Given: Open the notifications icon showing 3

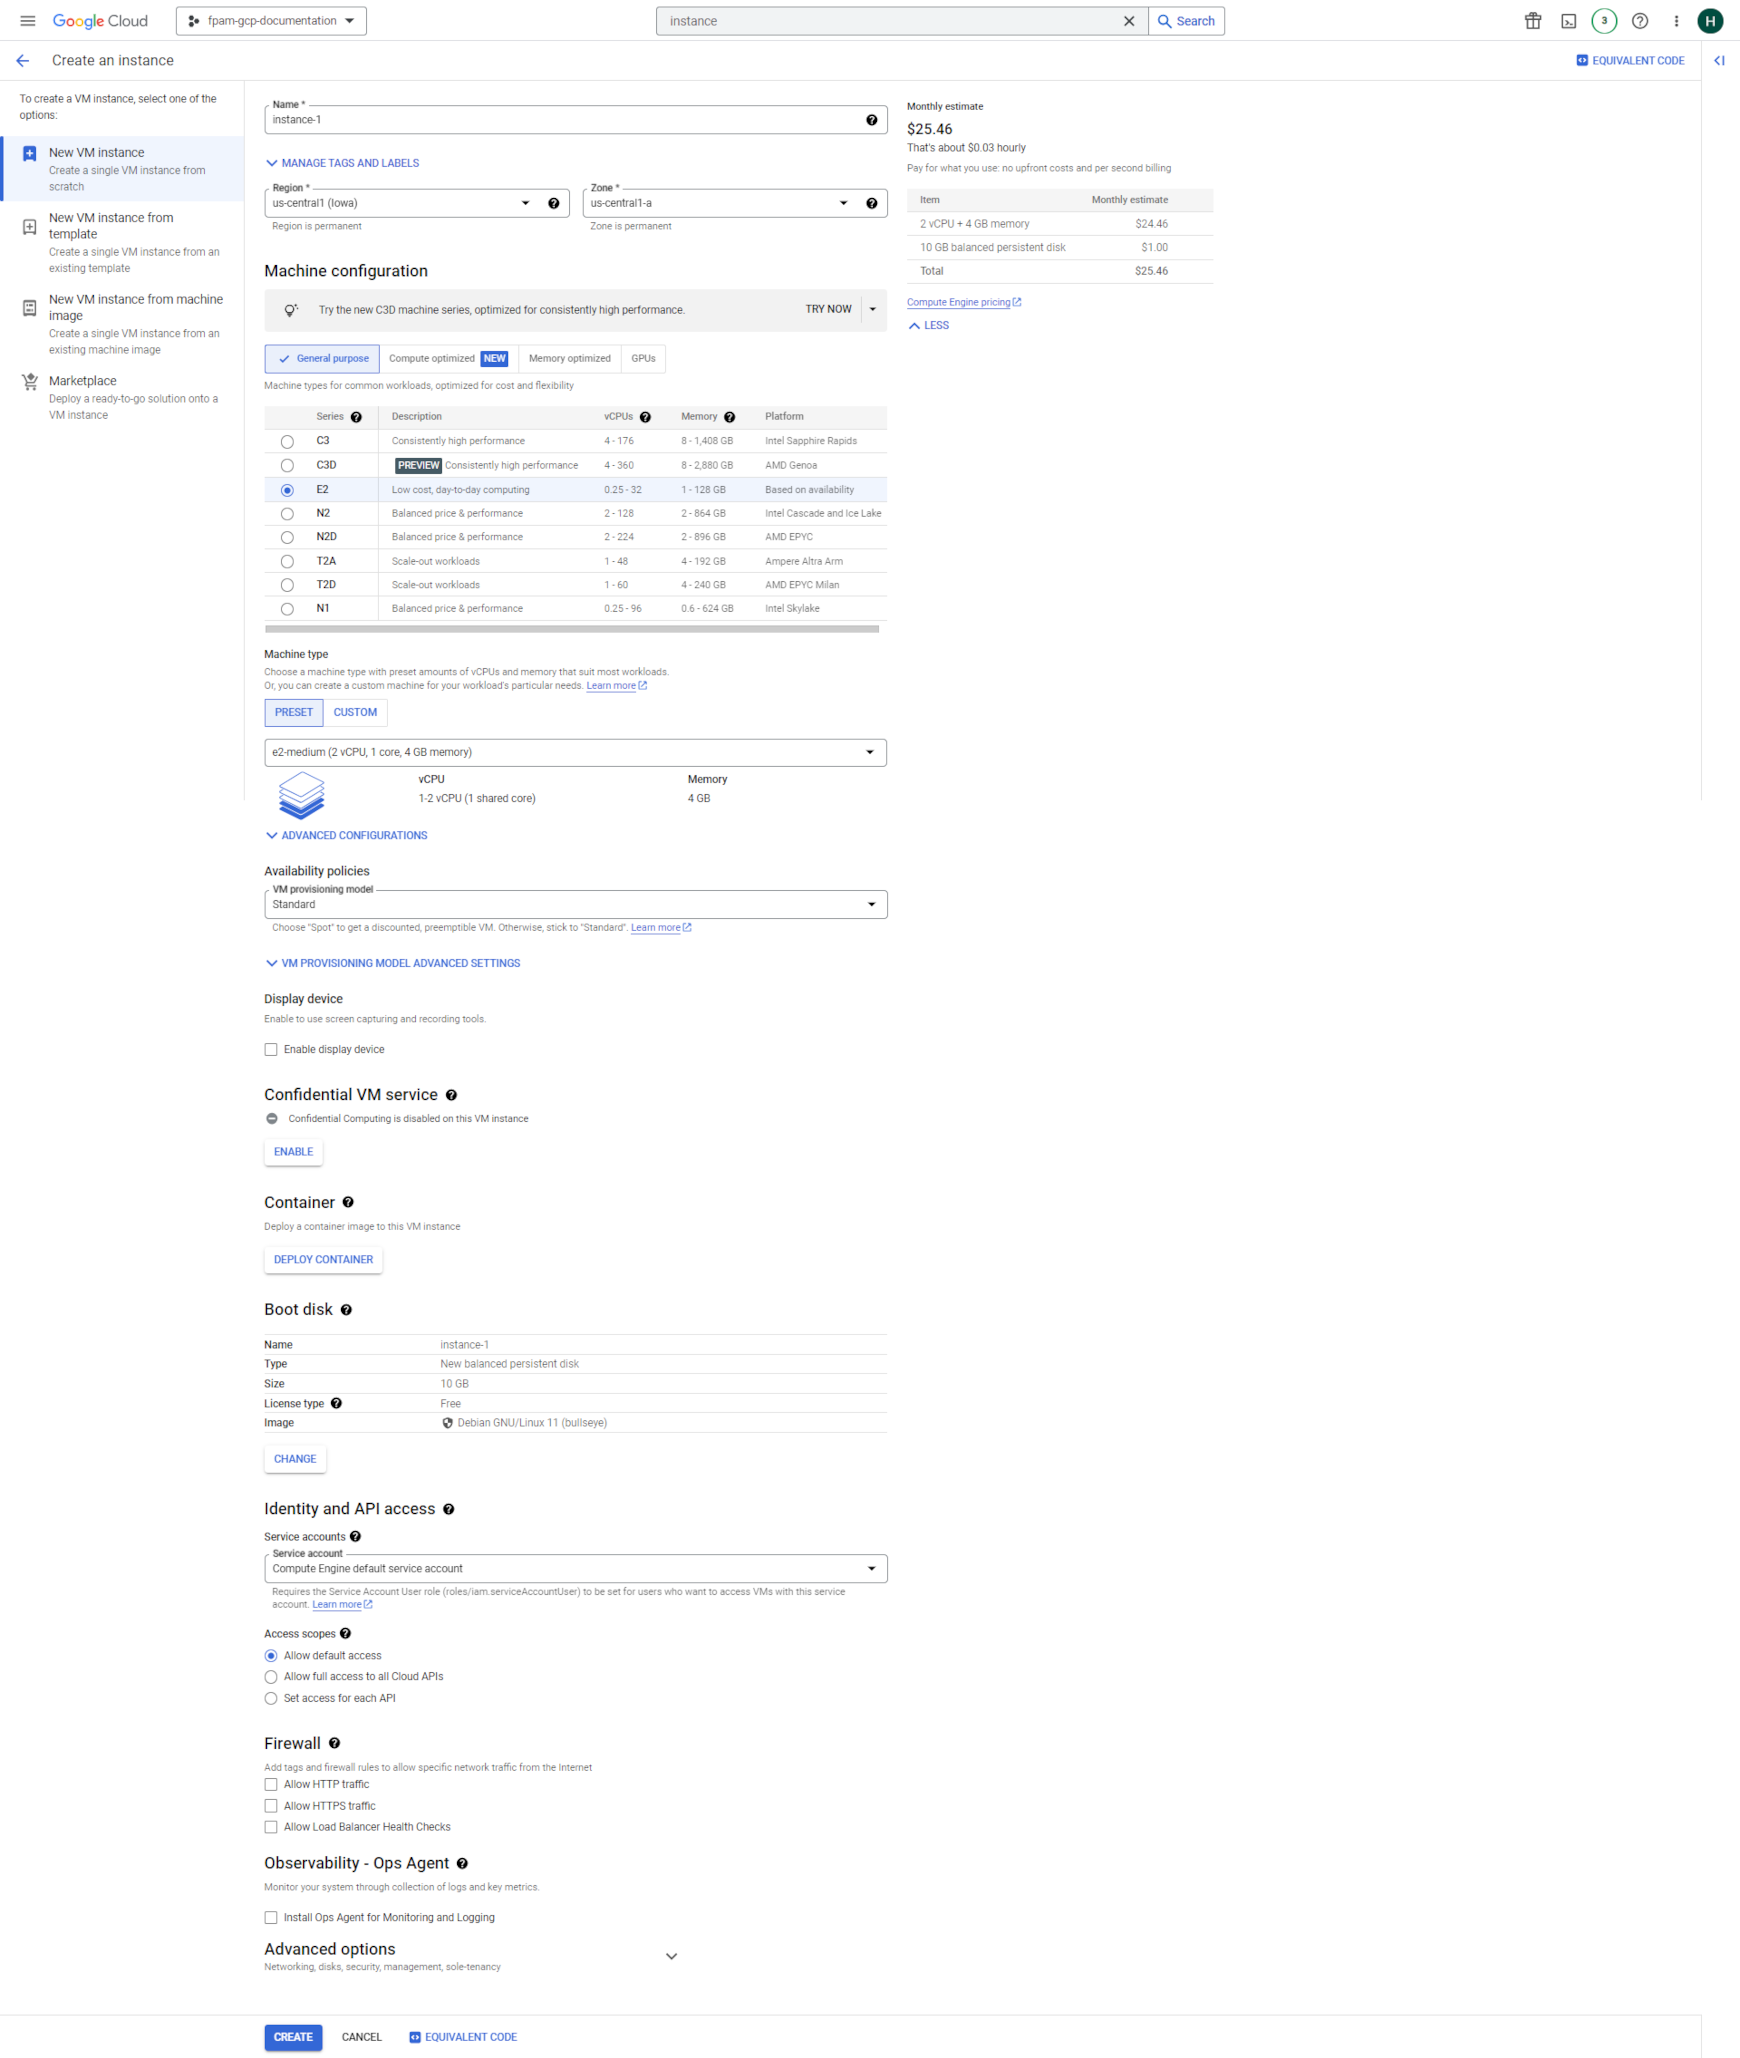Looking at the screenshot, I should click(1604, 20).
